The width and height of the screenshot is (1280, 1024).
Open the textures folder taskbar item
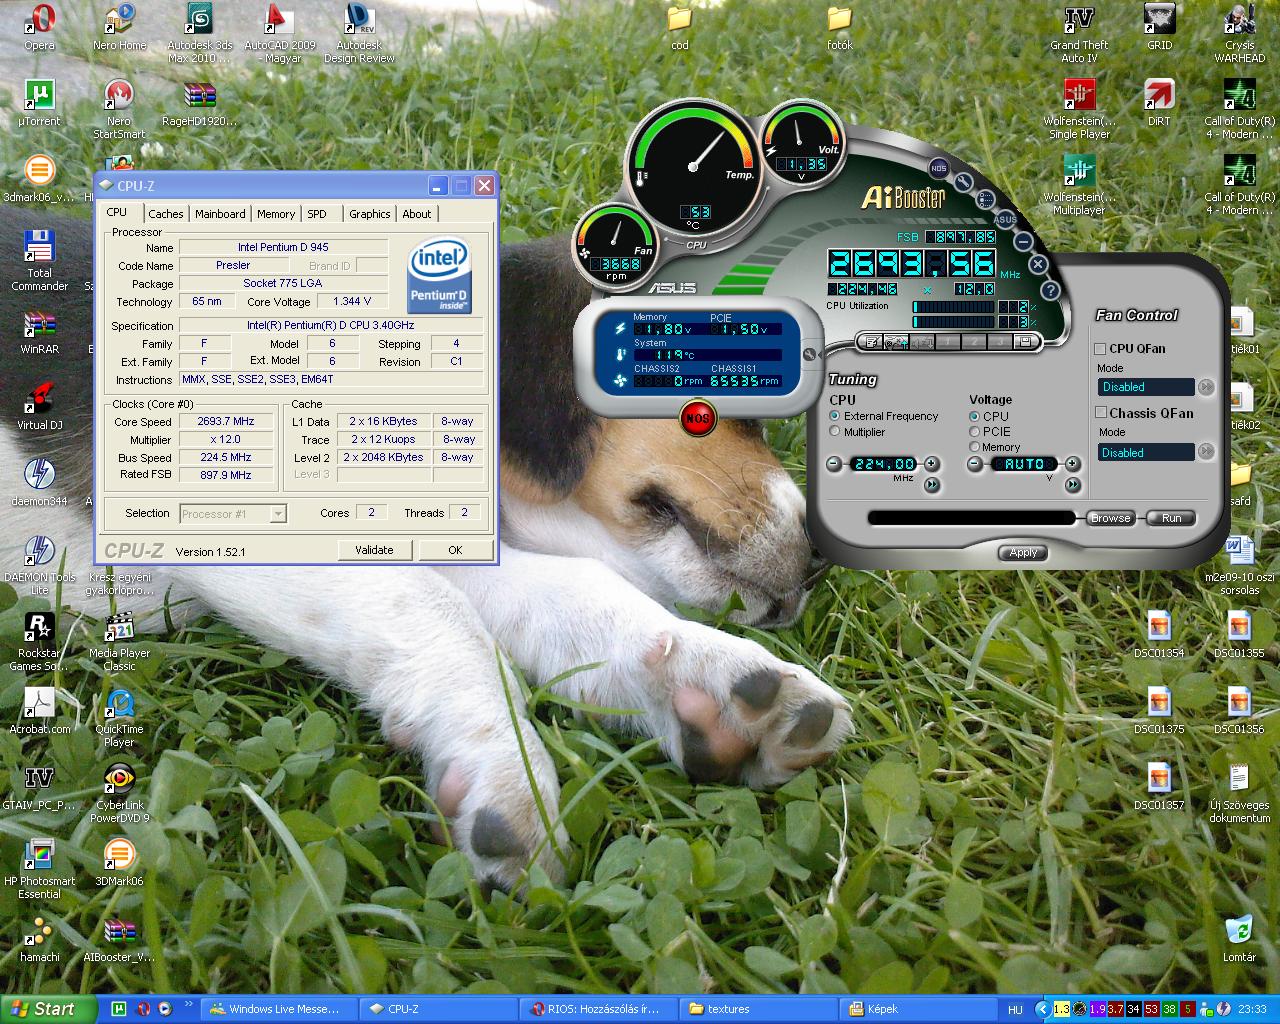tap(758, 1009)
